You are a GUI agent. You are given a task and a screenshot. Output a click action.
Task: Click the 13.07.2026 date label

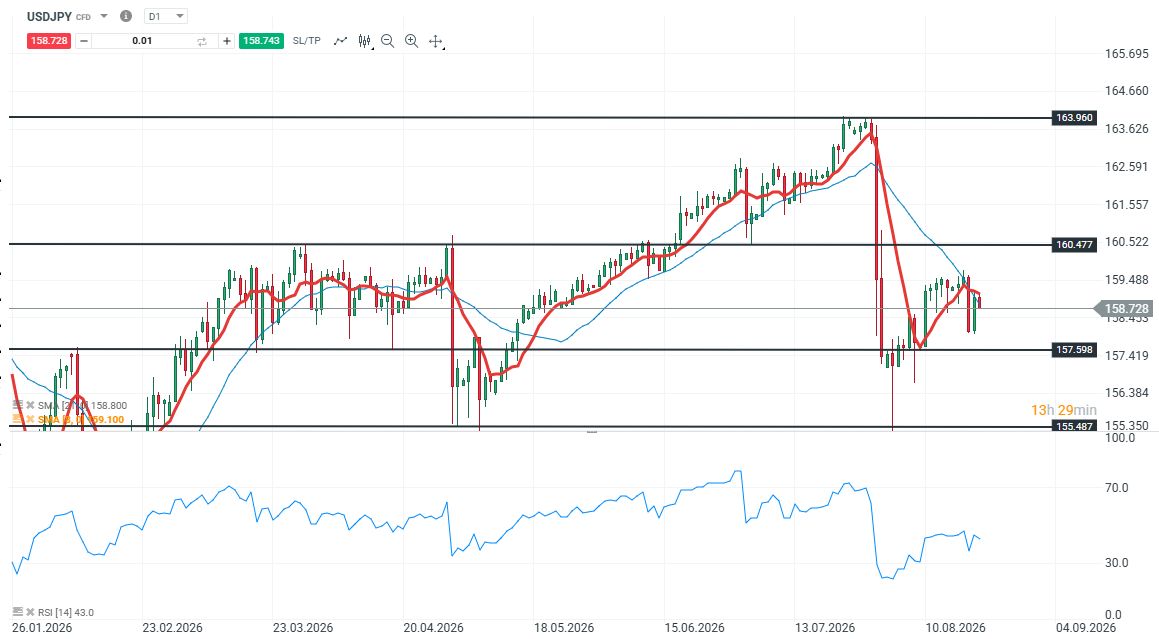tap(825, 627)
